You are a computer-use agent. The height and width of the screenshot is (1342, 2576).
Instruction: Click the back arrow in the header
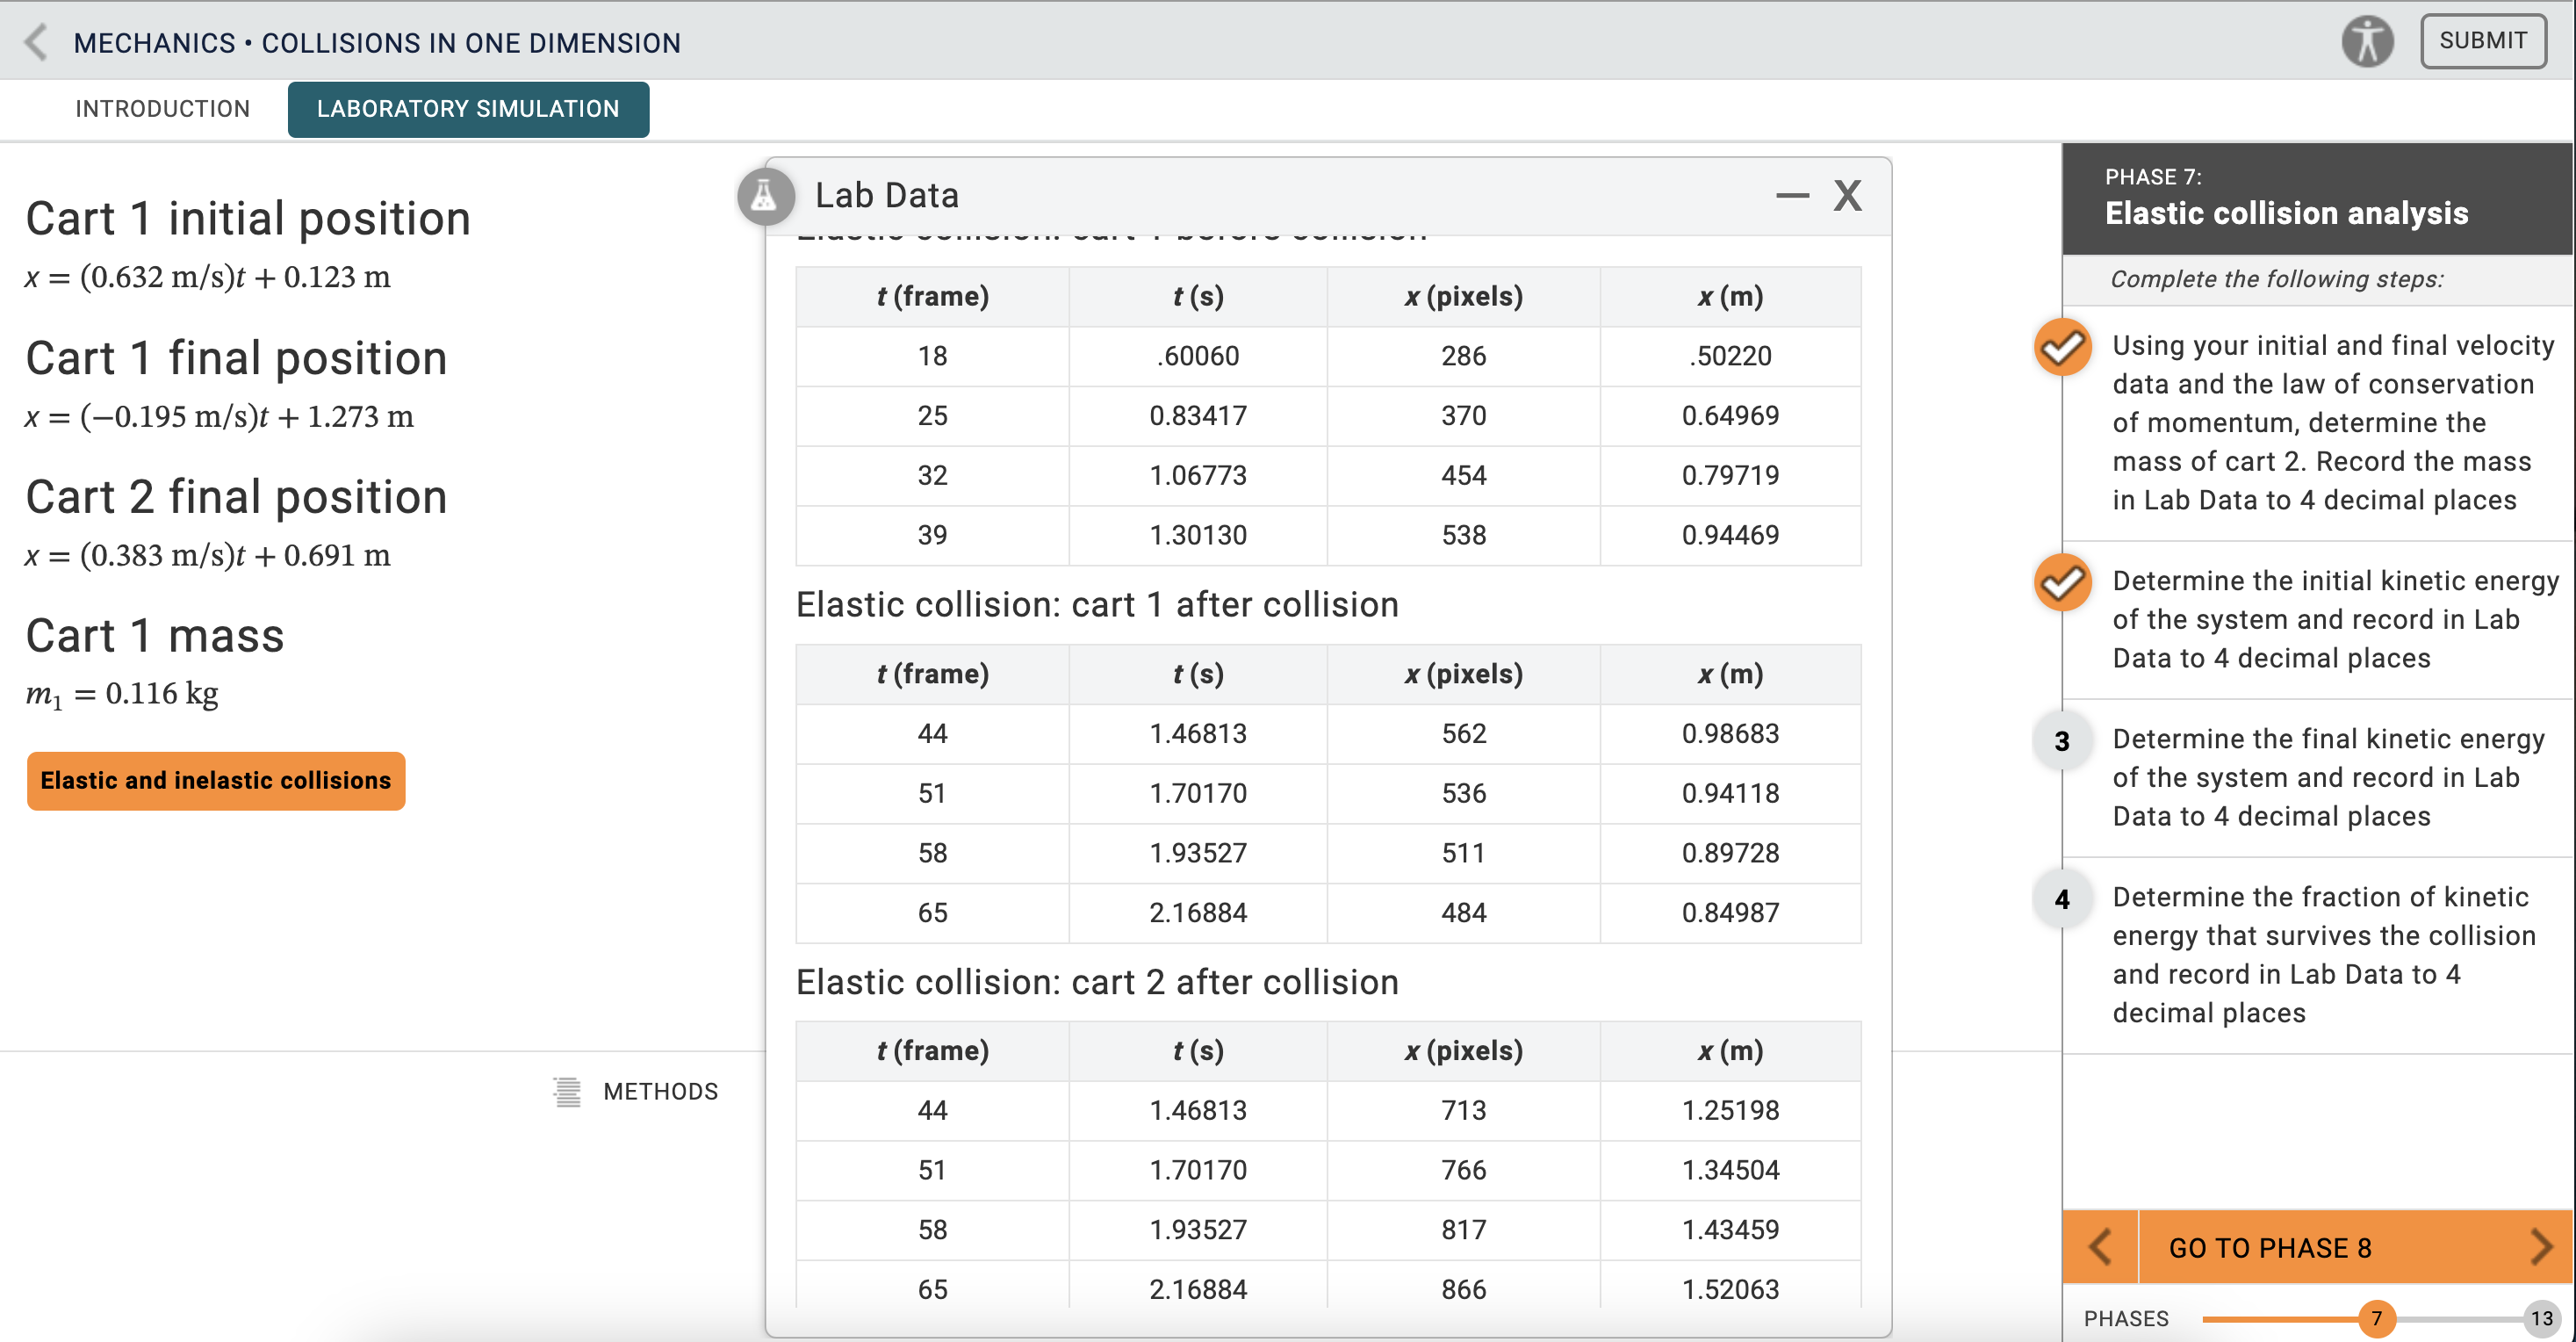[36, 42]
